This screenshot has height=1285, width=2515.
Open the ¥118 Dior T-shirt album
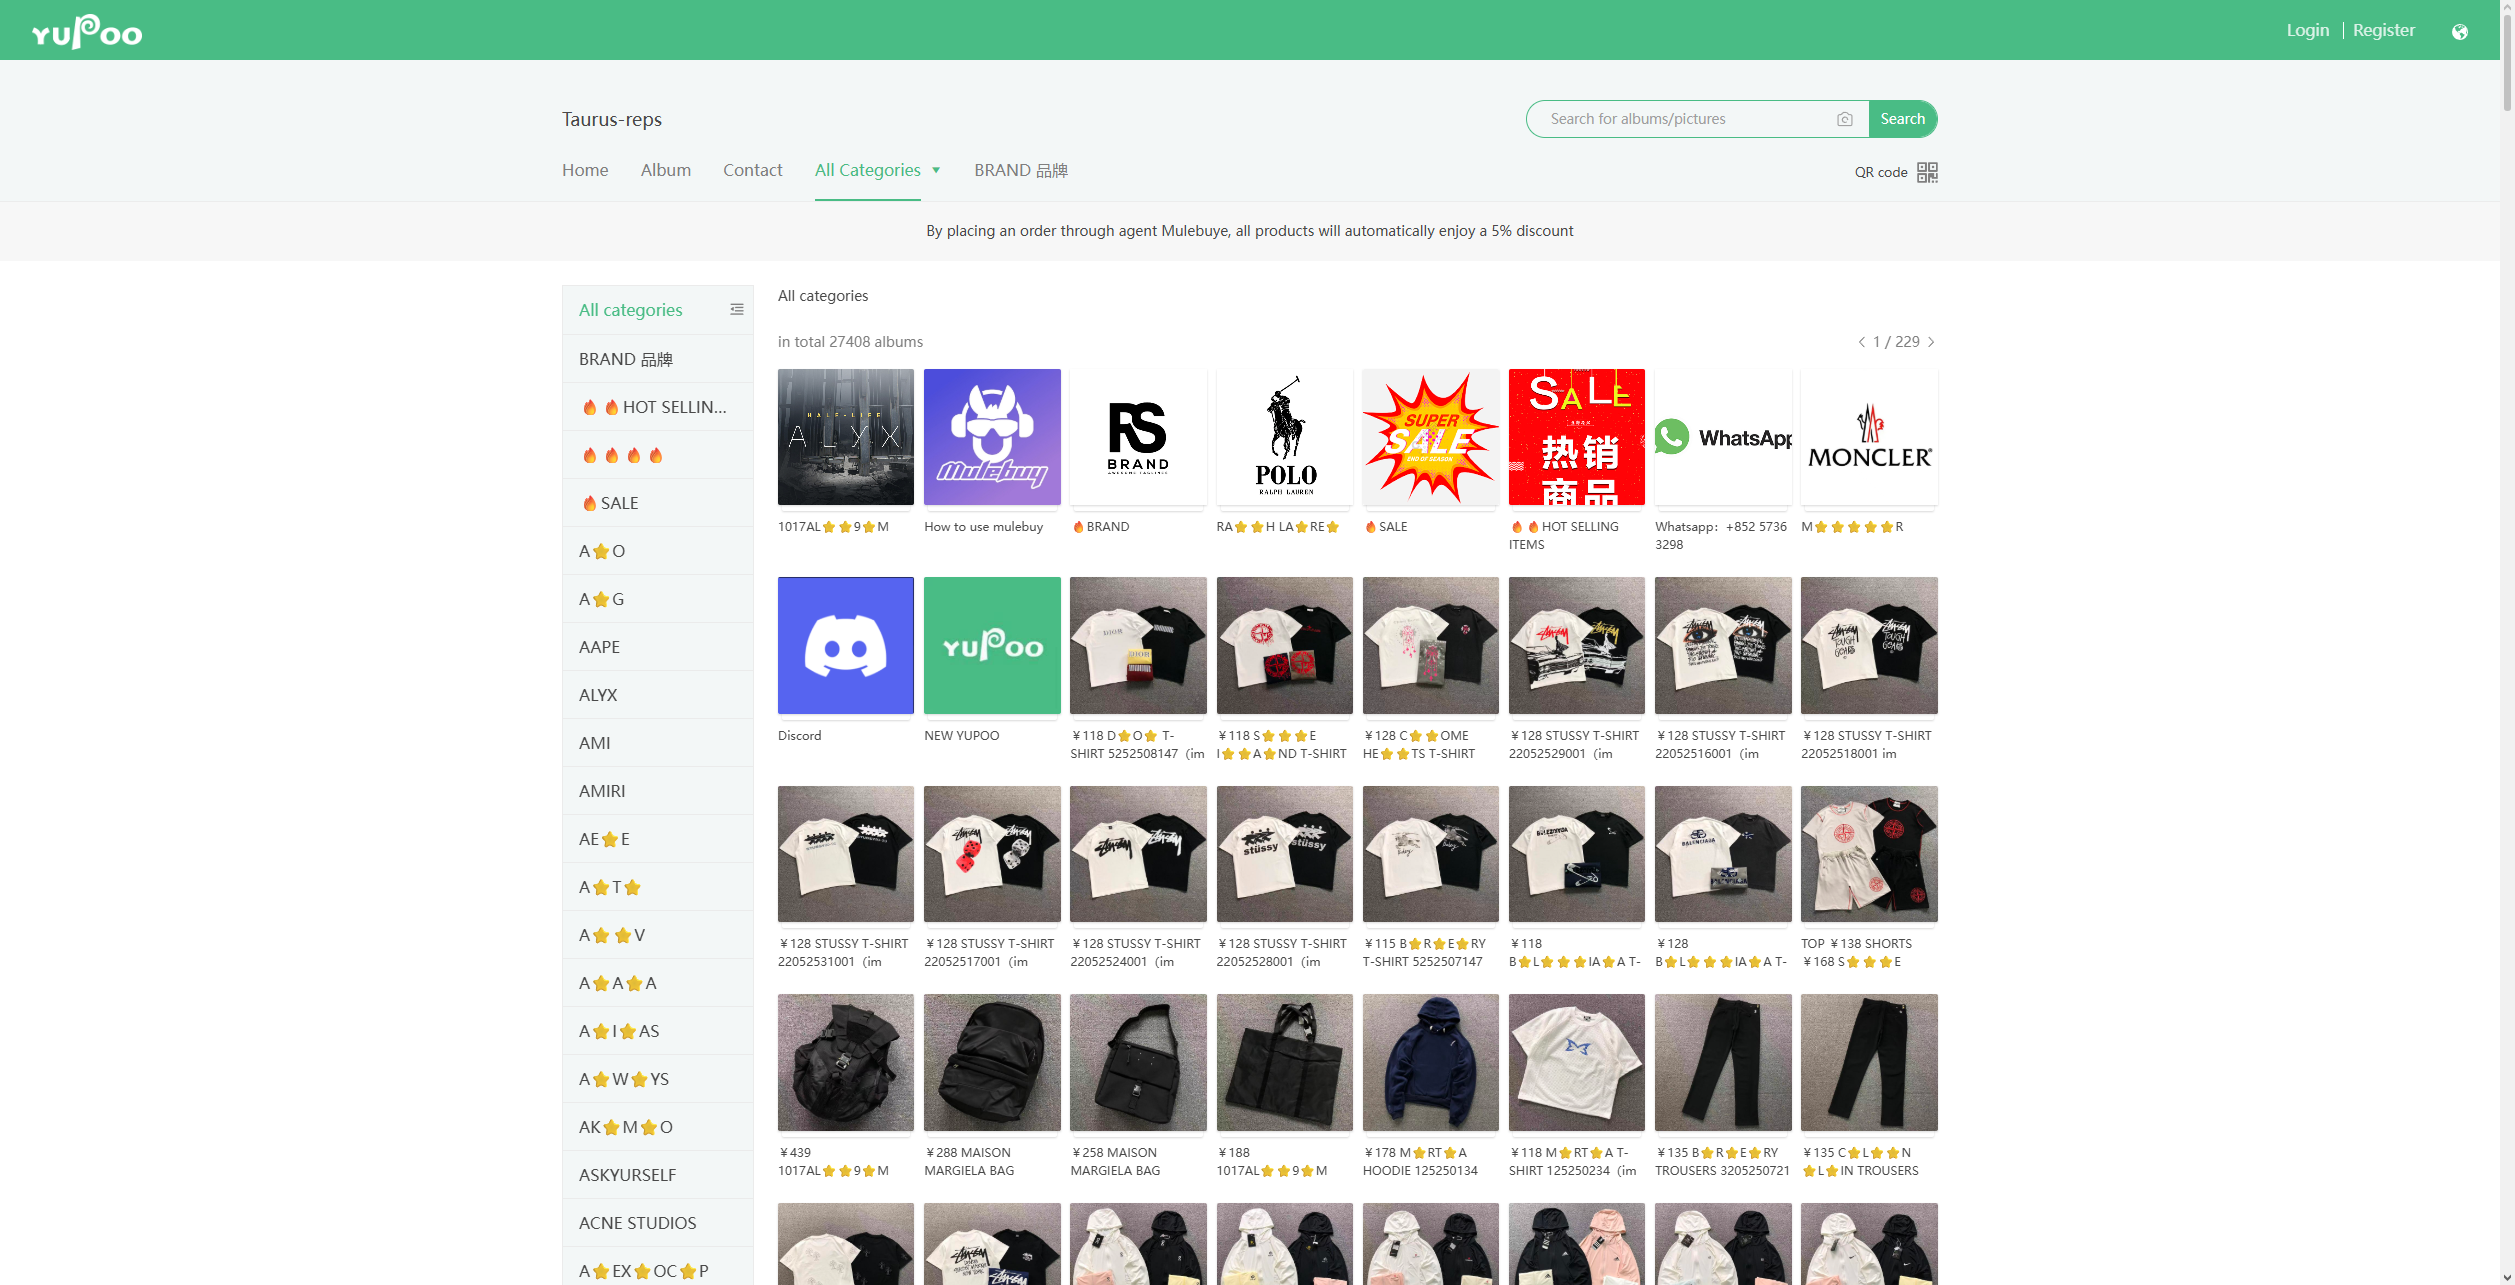tap(1138, 645)
